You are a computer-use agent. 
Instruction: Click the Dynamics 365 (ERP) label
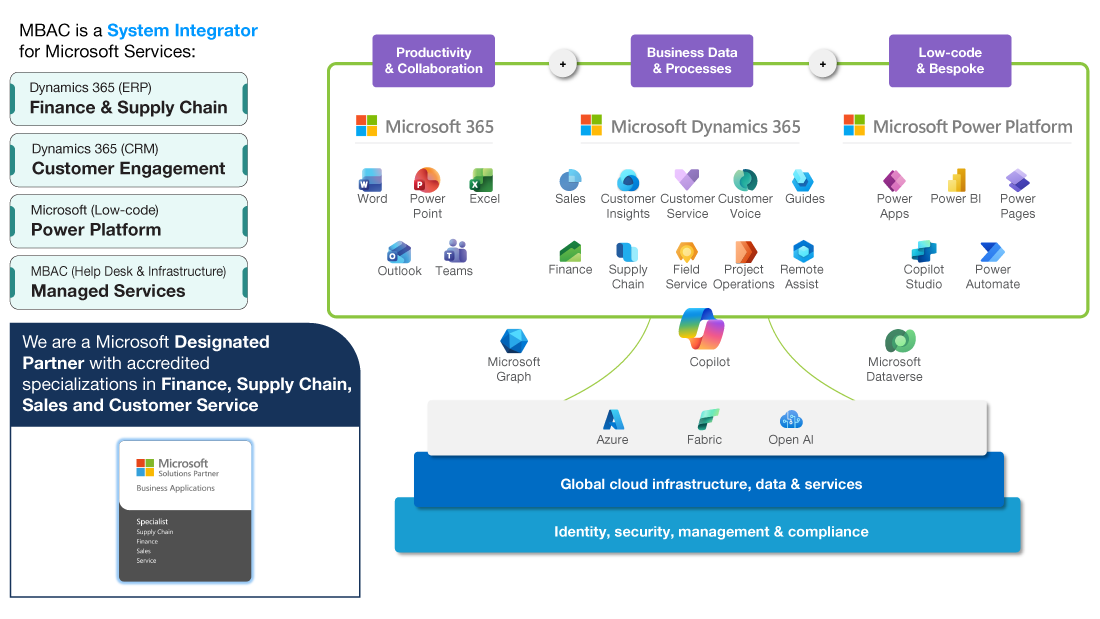[90, 88]
